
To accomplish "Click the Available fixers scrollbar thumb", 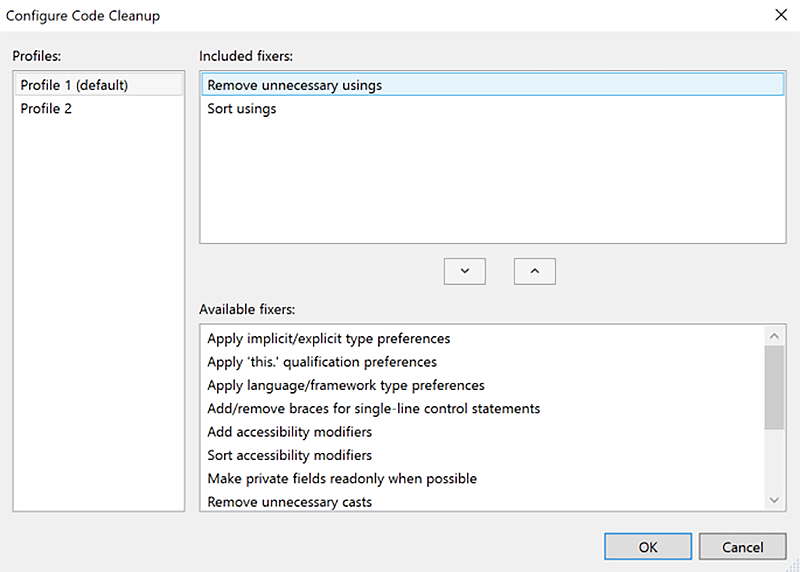I will pos(774,387).
